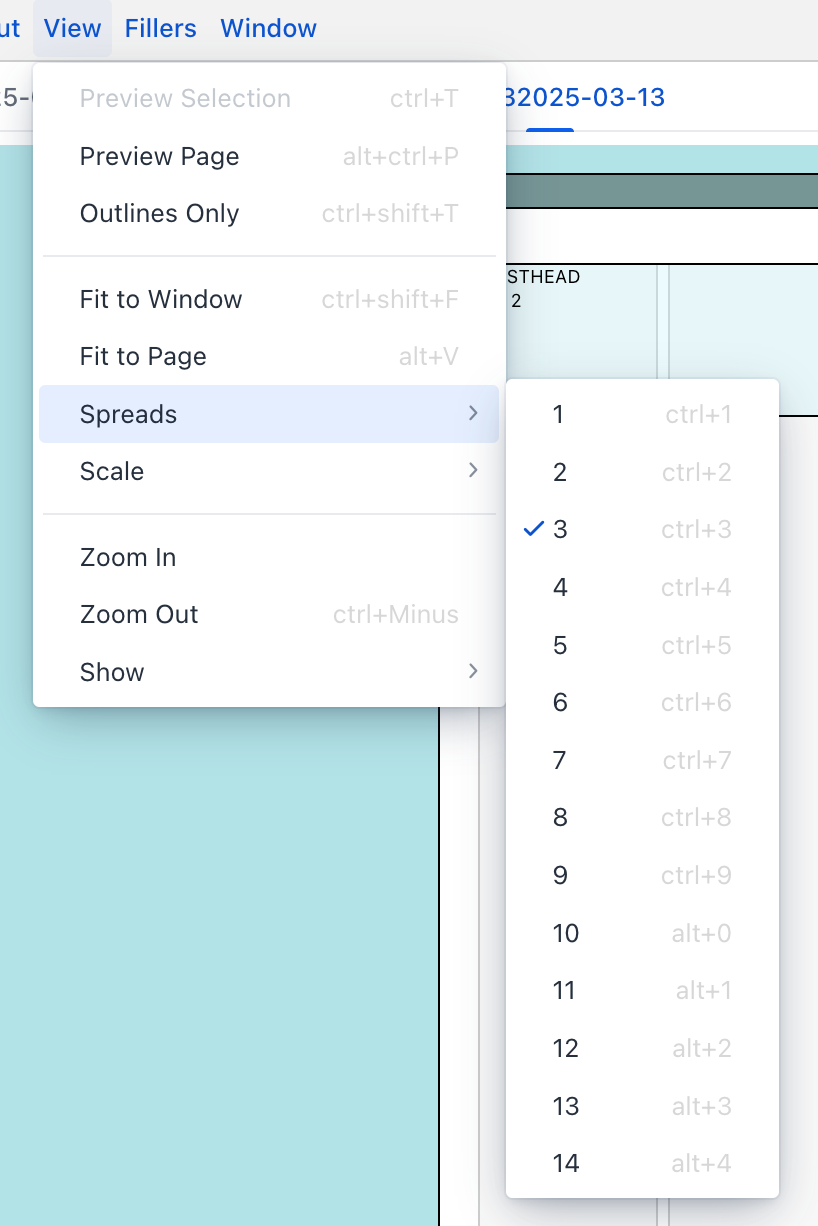Switch to the 2025-03-13 tab
818x1226 pixels.
[x=590, y=98]
